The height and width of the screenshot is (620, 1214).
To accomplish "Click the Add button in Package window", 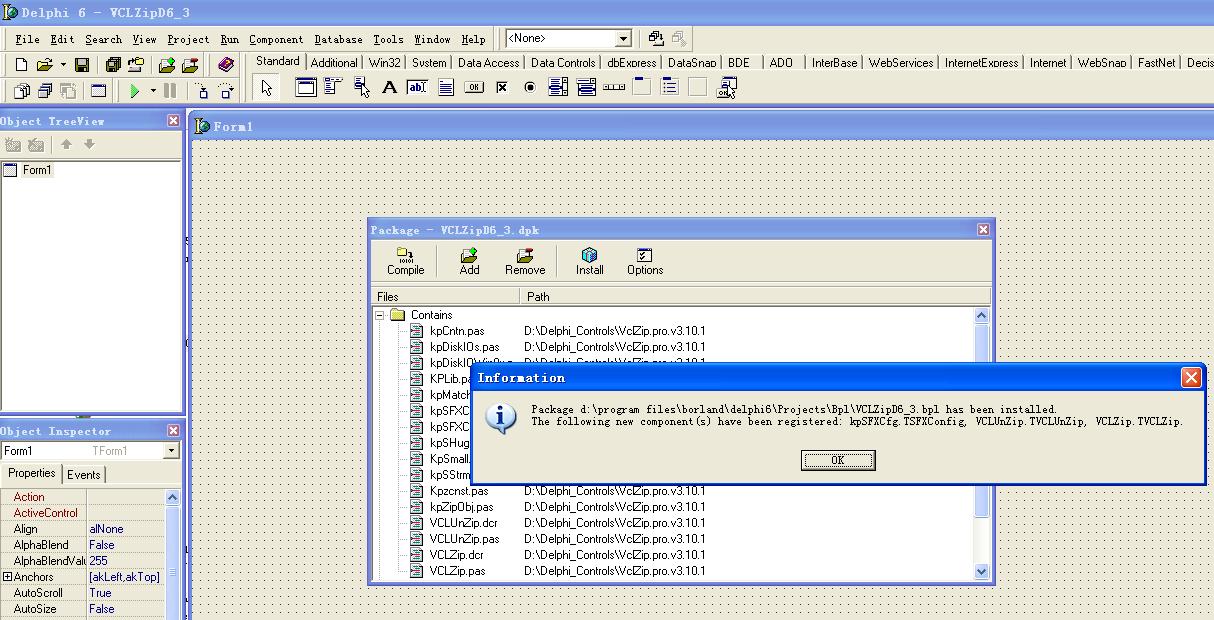I will tap(469, 262).
